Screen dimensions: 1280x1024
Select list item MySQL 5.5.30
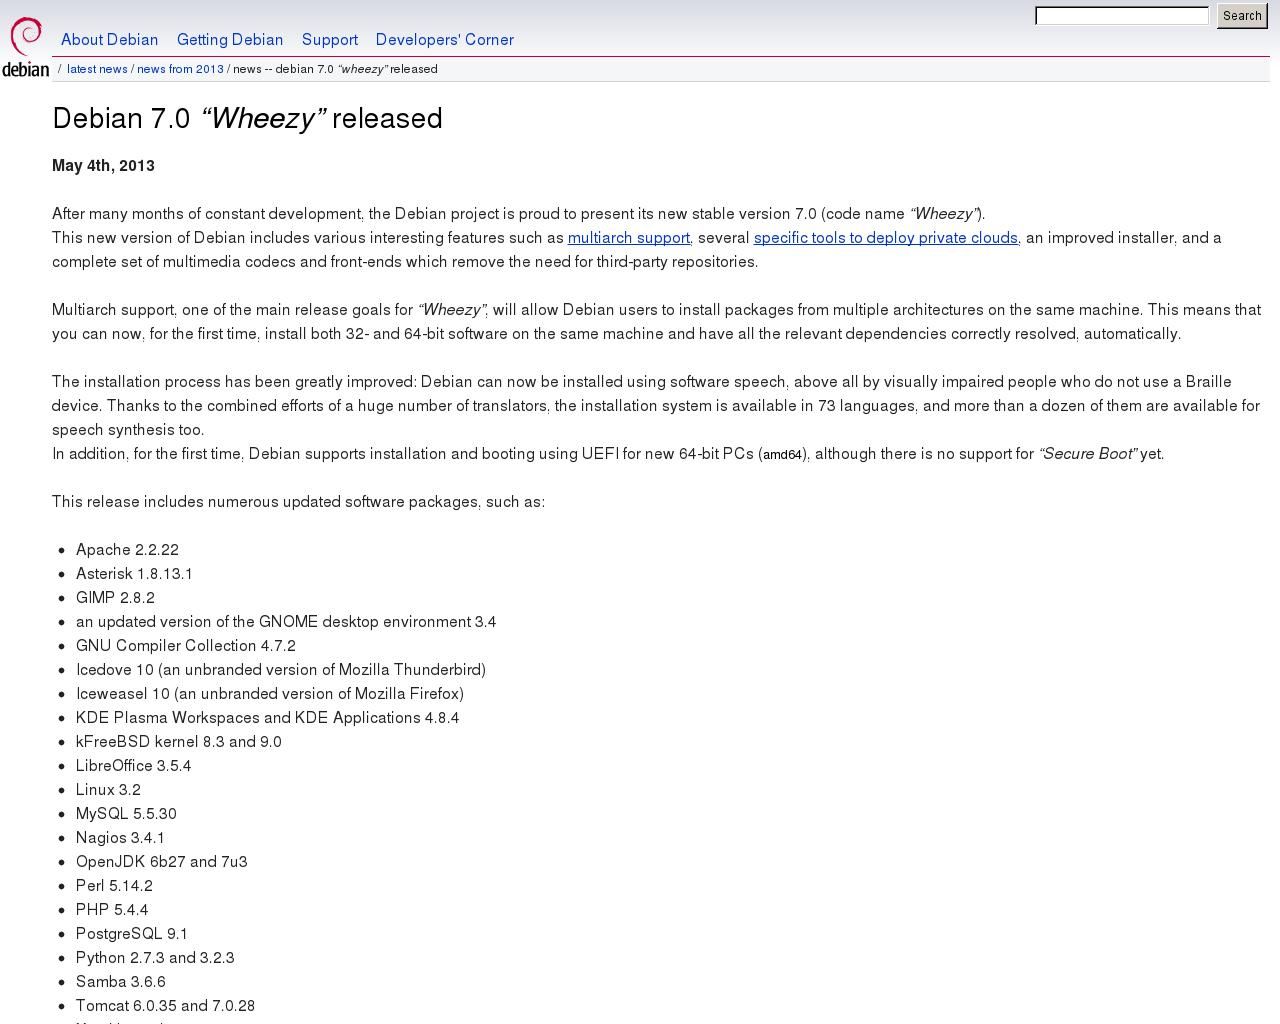[126, 814]
